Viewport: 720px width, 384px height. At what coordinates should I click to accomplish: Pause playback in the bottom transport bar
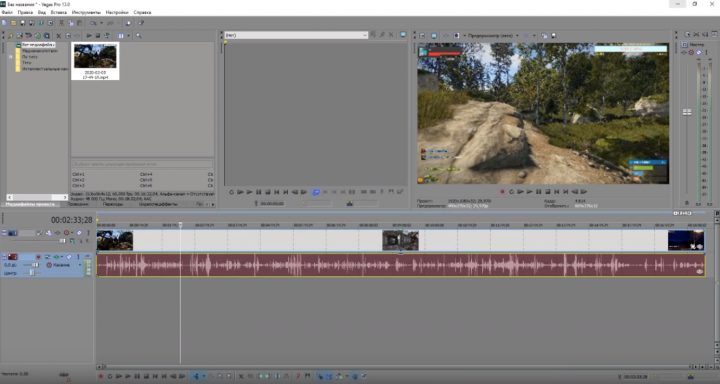click(x=137, y=376)
